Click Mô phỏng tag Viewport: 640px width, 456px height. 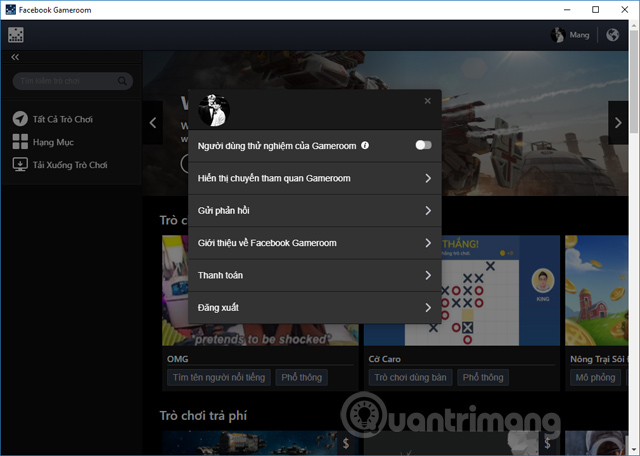coord(596,378)
